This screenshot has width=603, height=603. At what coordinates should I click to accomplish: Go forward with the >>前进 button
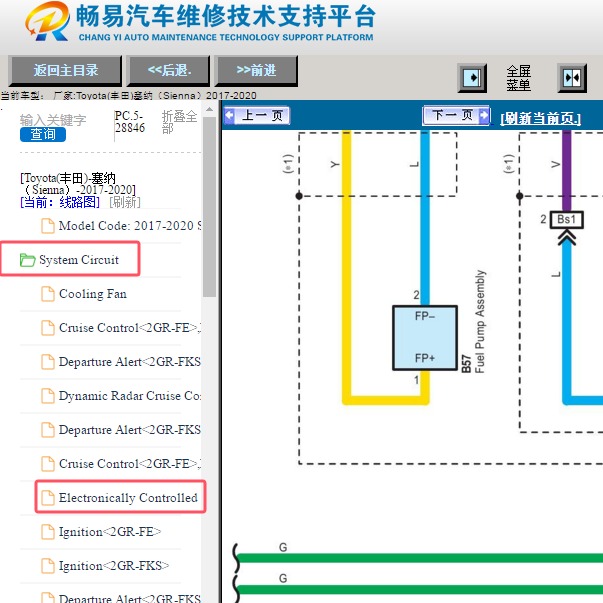(256, 71)
